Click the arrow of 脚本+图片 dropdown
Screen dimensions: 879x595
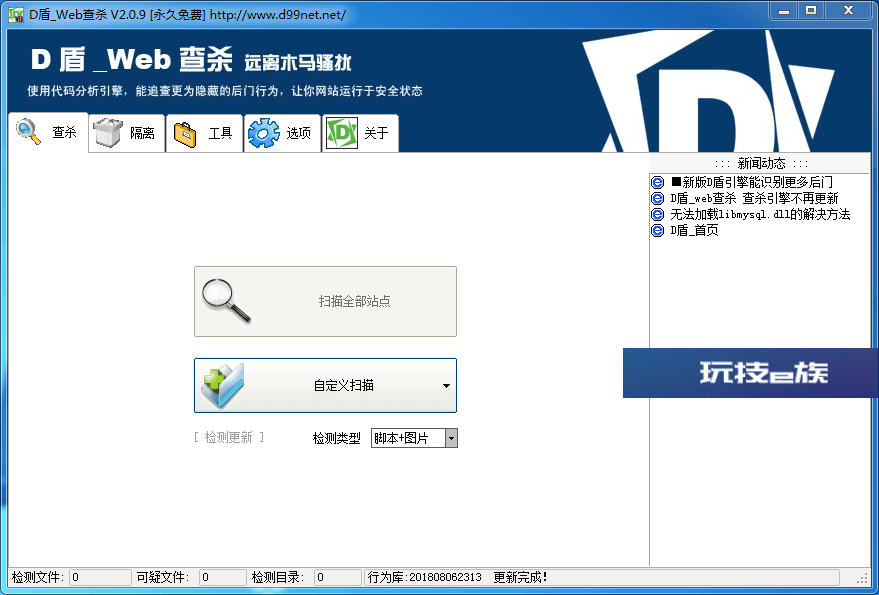[451, 438]
